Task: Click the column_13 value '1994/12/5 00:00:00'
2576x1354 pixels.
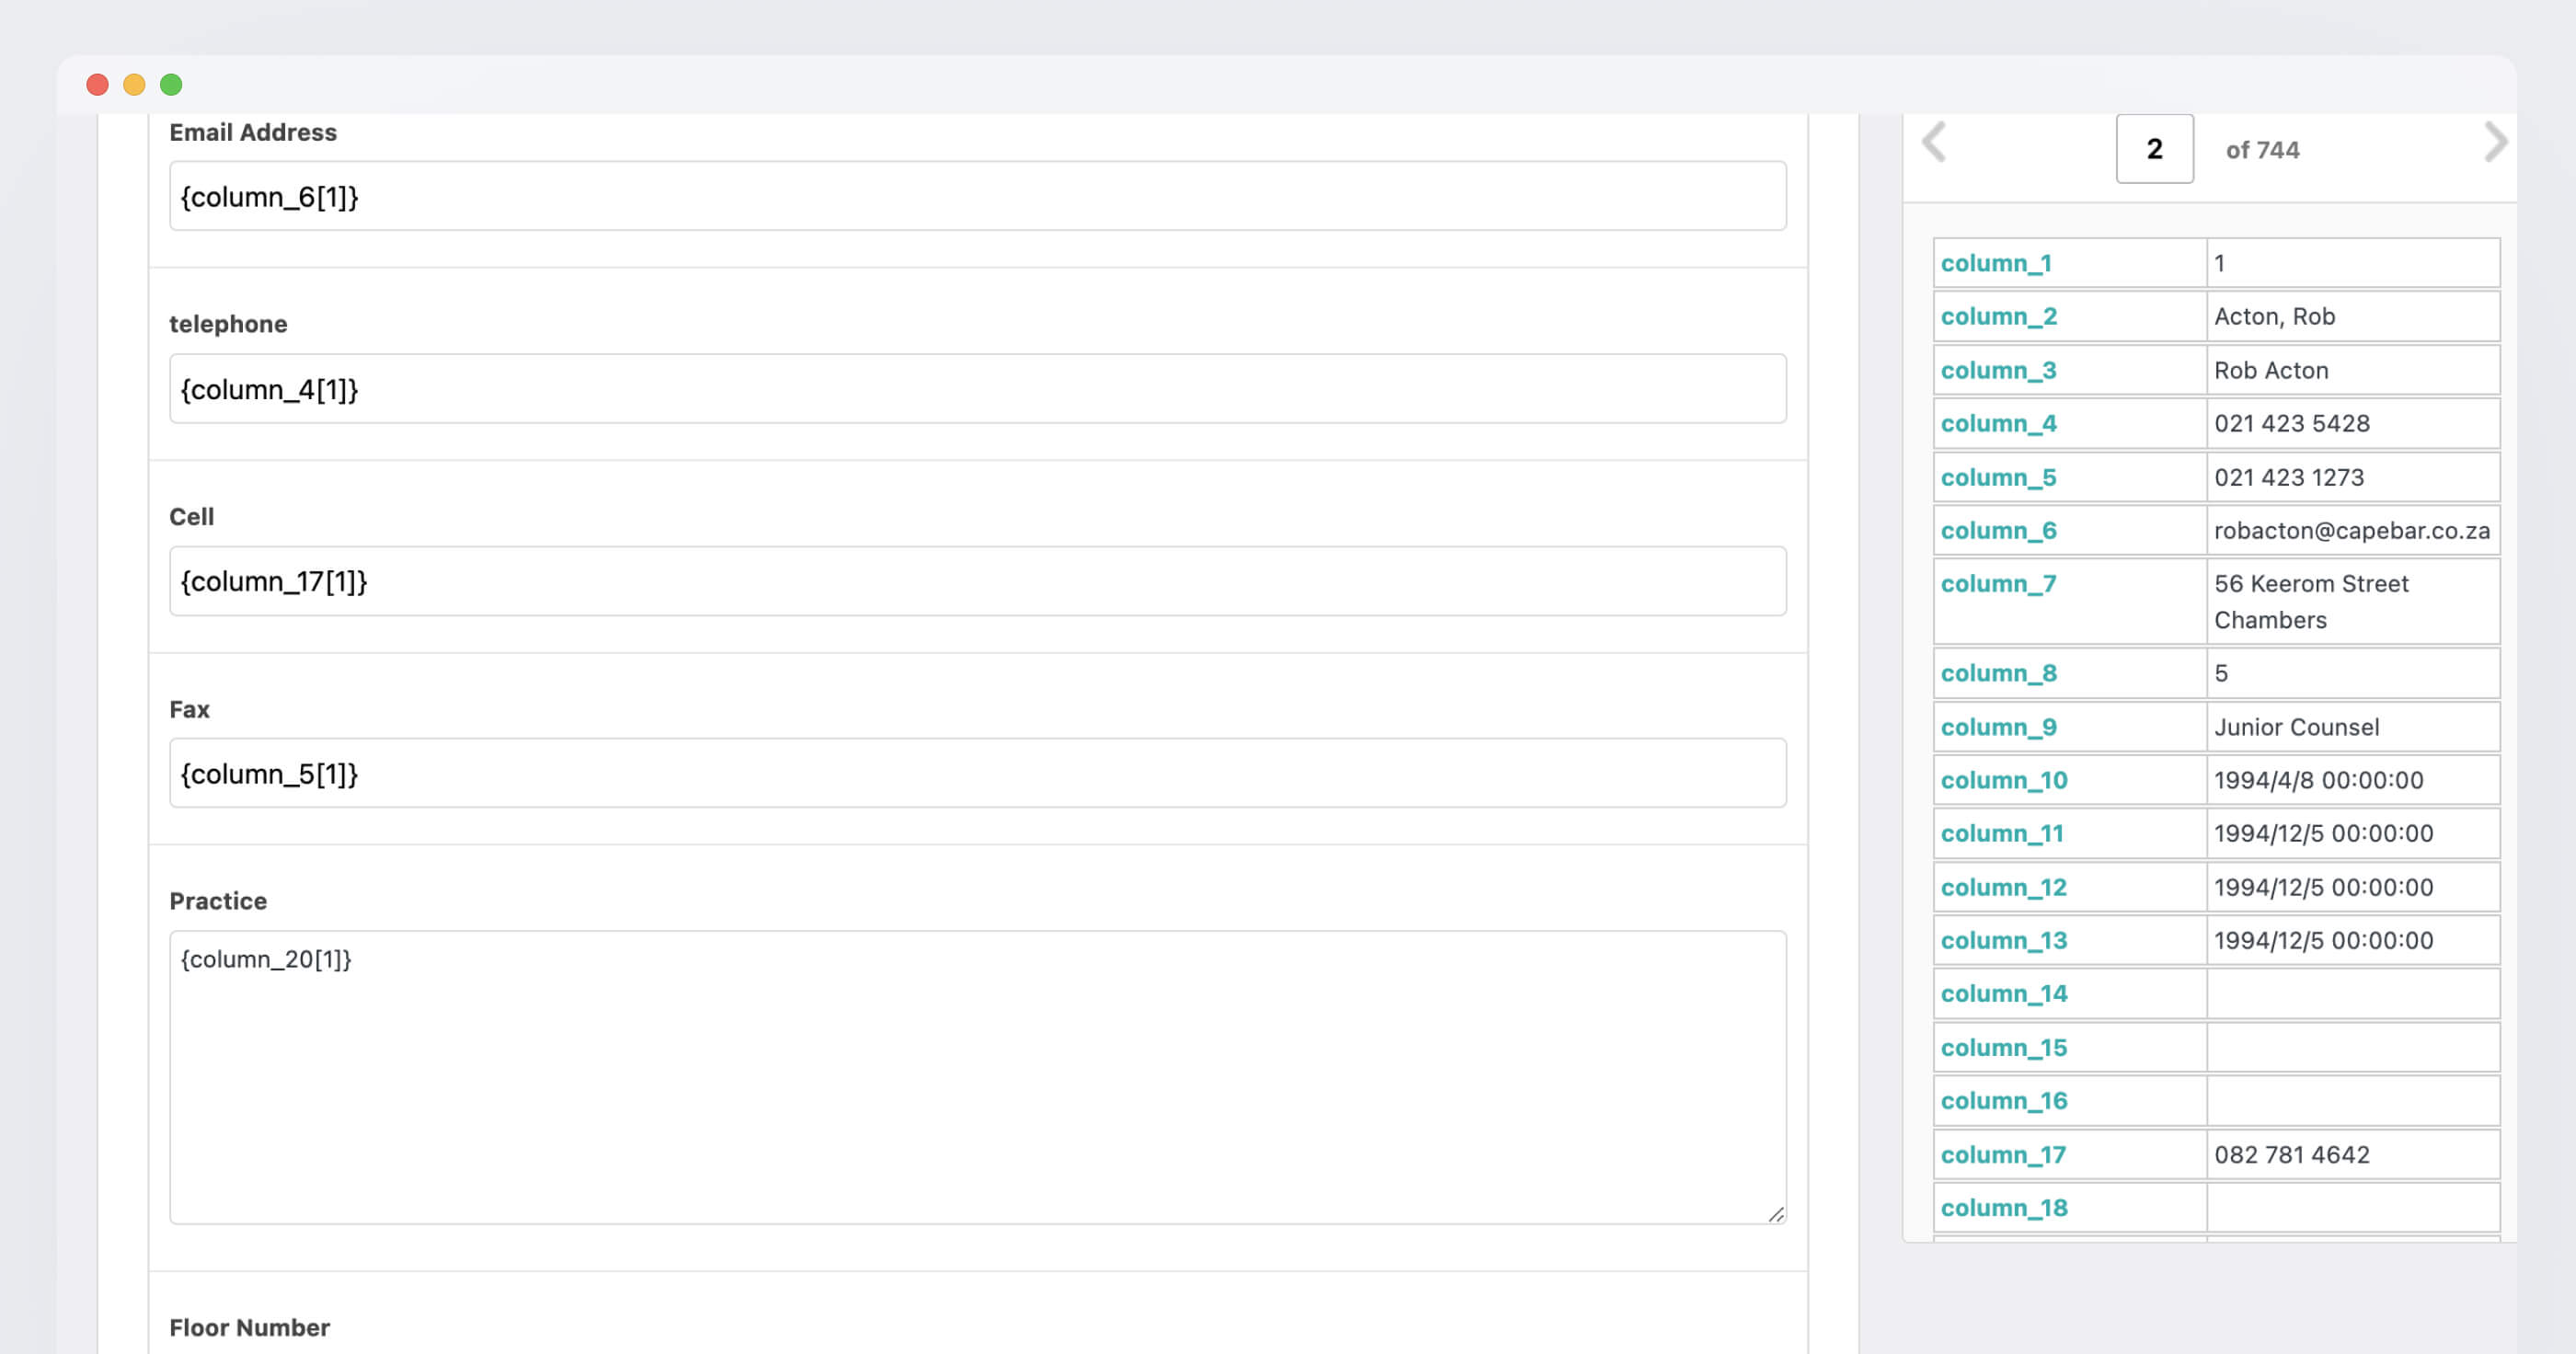Action: point(2323,940)
